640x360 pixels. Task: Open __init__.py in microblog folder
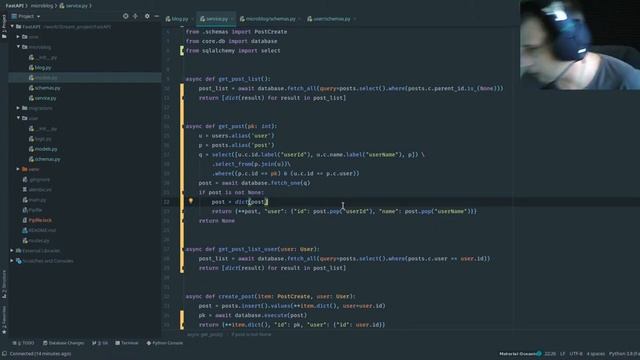coord(43,58)
